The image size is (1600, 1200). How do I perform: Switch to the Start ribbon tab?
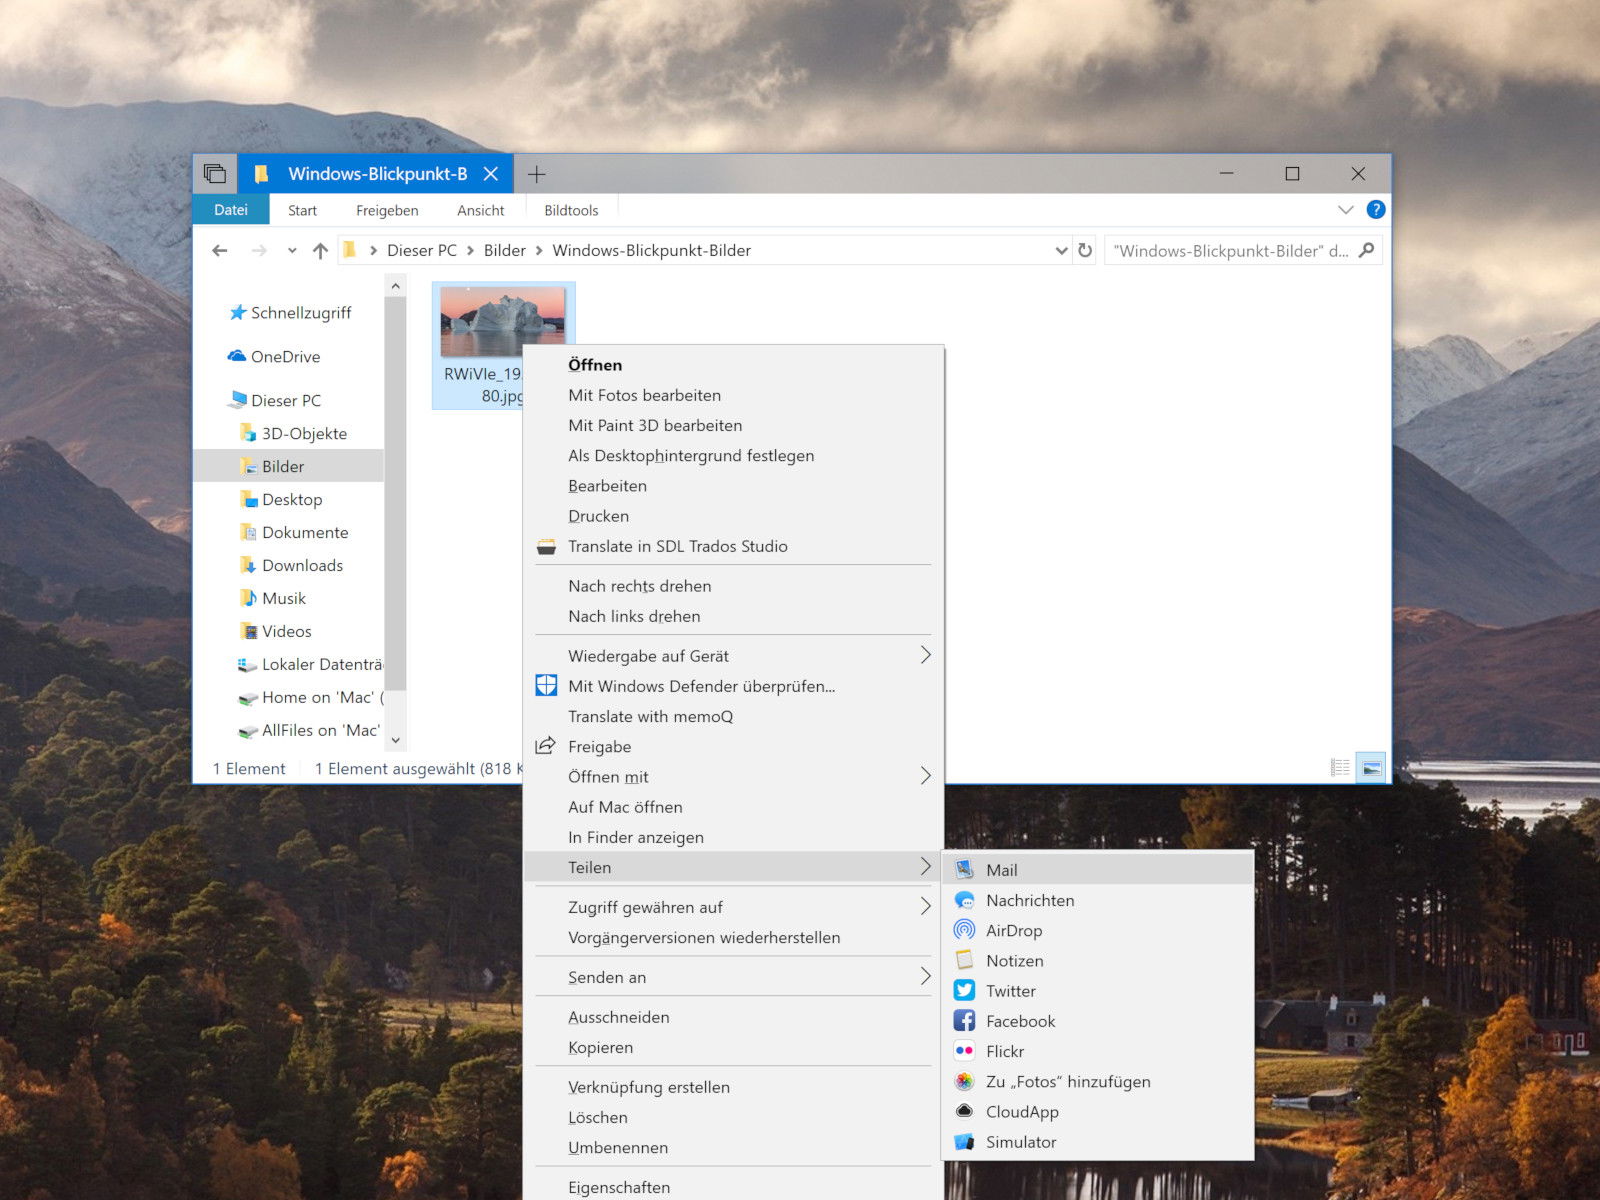point(302,210)
